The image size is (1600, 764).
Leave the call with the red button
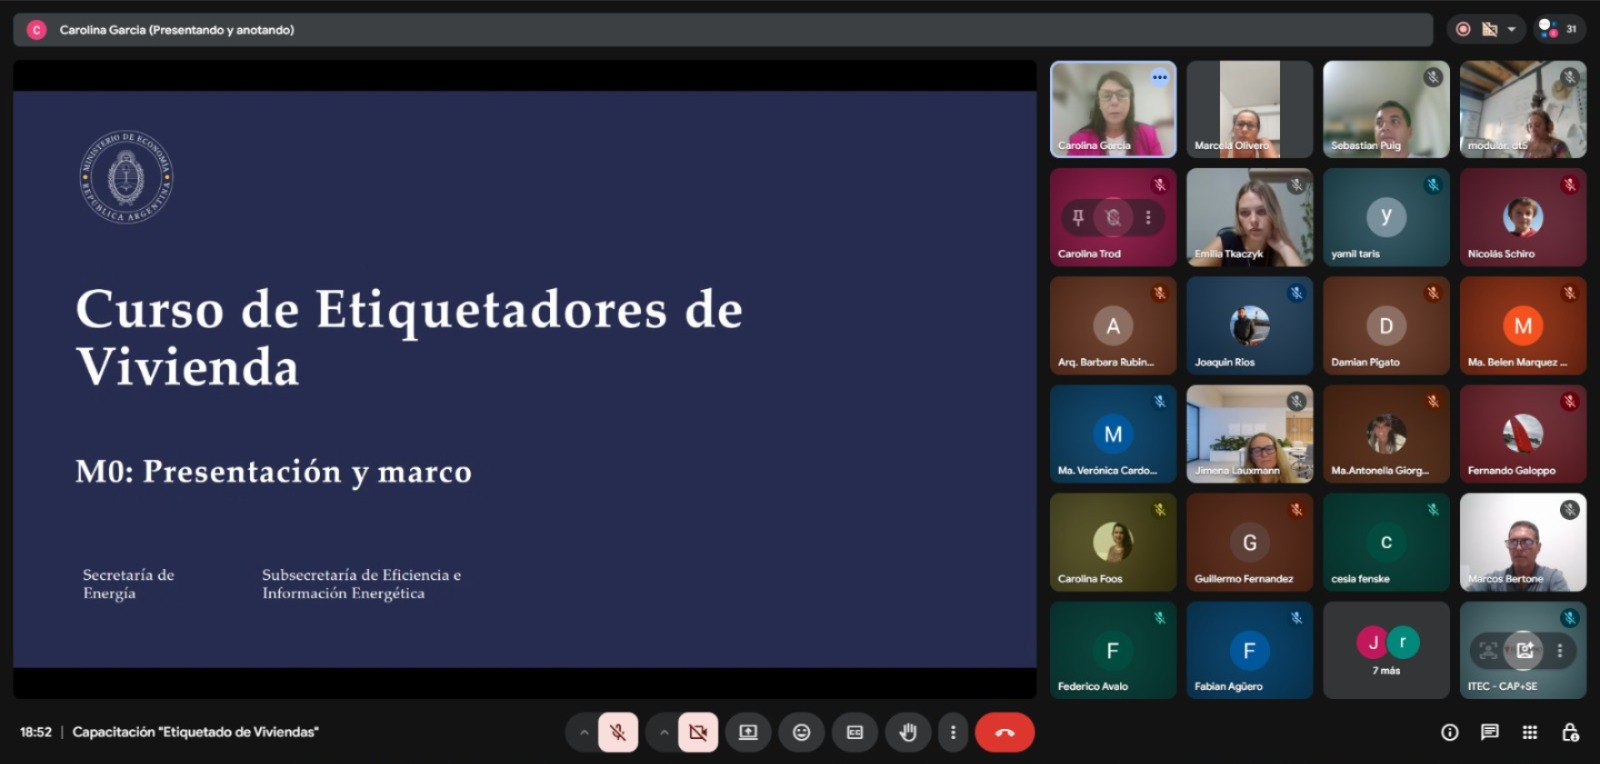tap(1004, 733)
